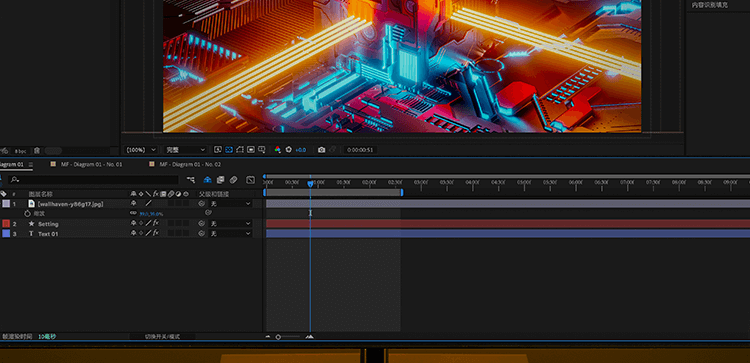The height and width of the screenshot is (363, 750).
Task: Click parent pick whip of wallhaven layer
Action: (x=201, y=204)
